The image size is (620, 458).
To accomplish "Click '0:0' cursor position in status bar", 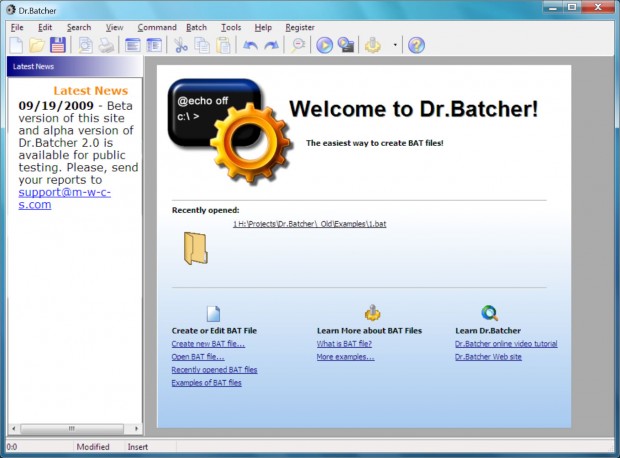I will 12,447.
